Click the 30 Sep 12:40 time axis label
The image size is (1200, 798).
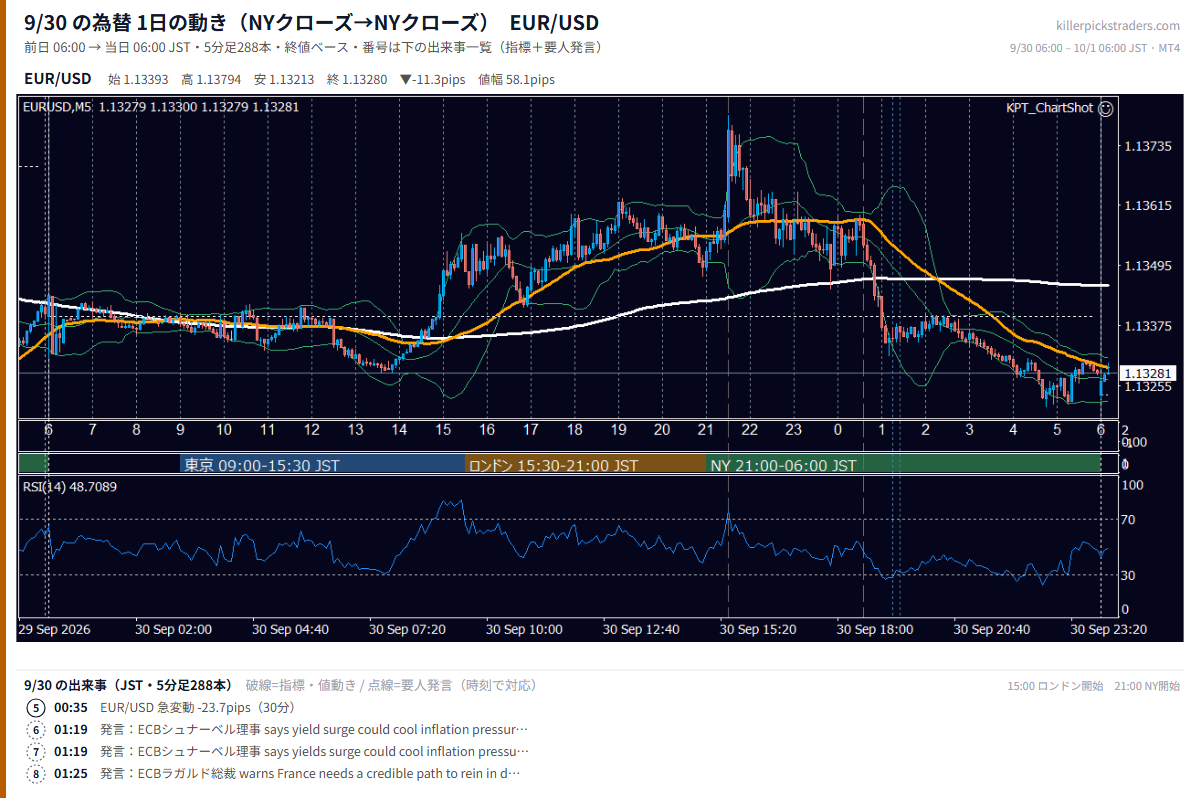642,630
